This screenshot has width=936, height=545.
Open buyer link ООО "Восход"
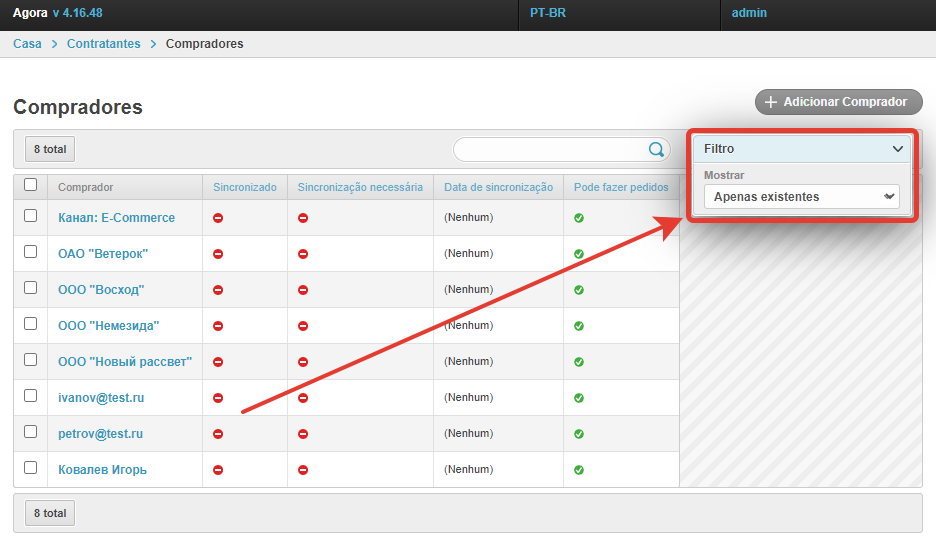pyautogui.click(x=101, y=290)
